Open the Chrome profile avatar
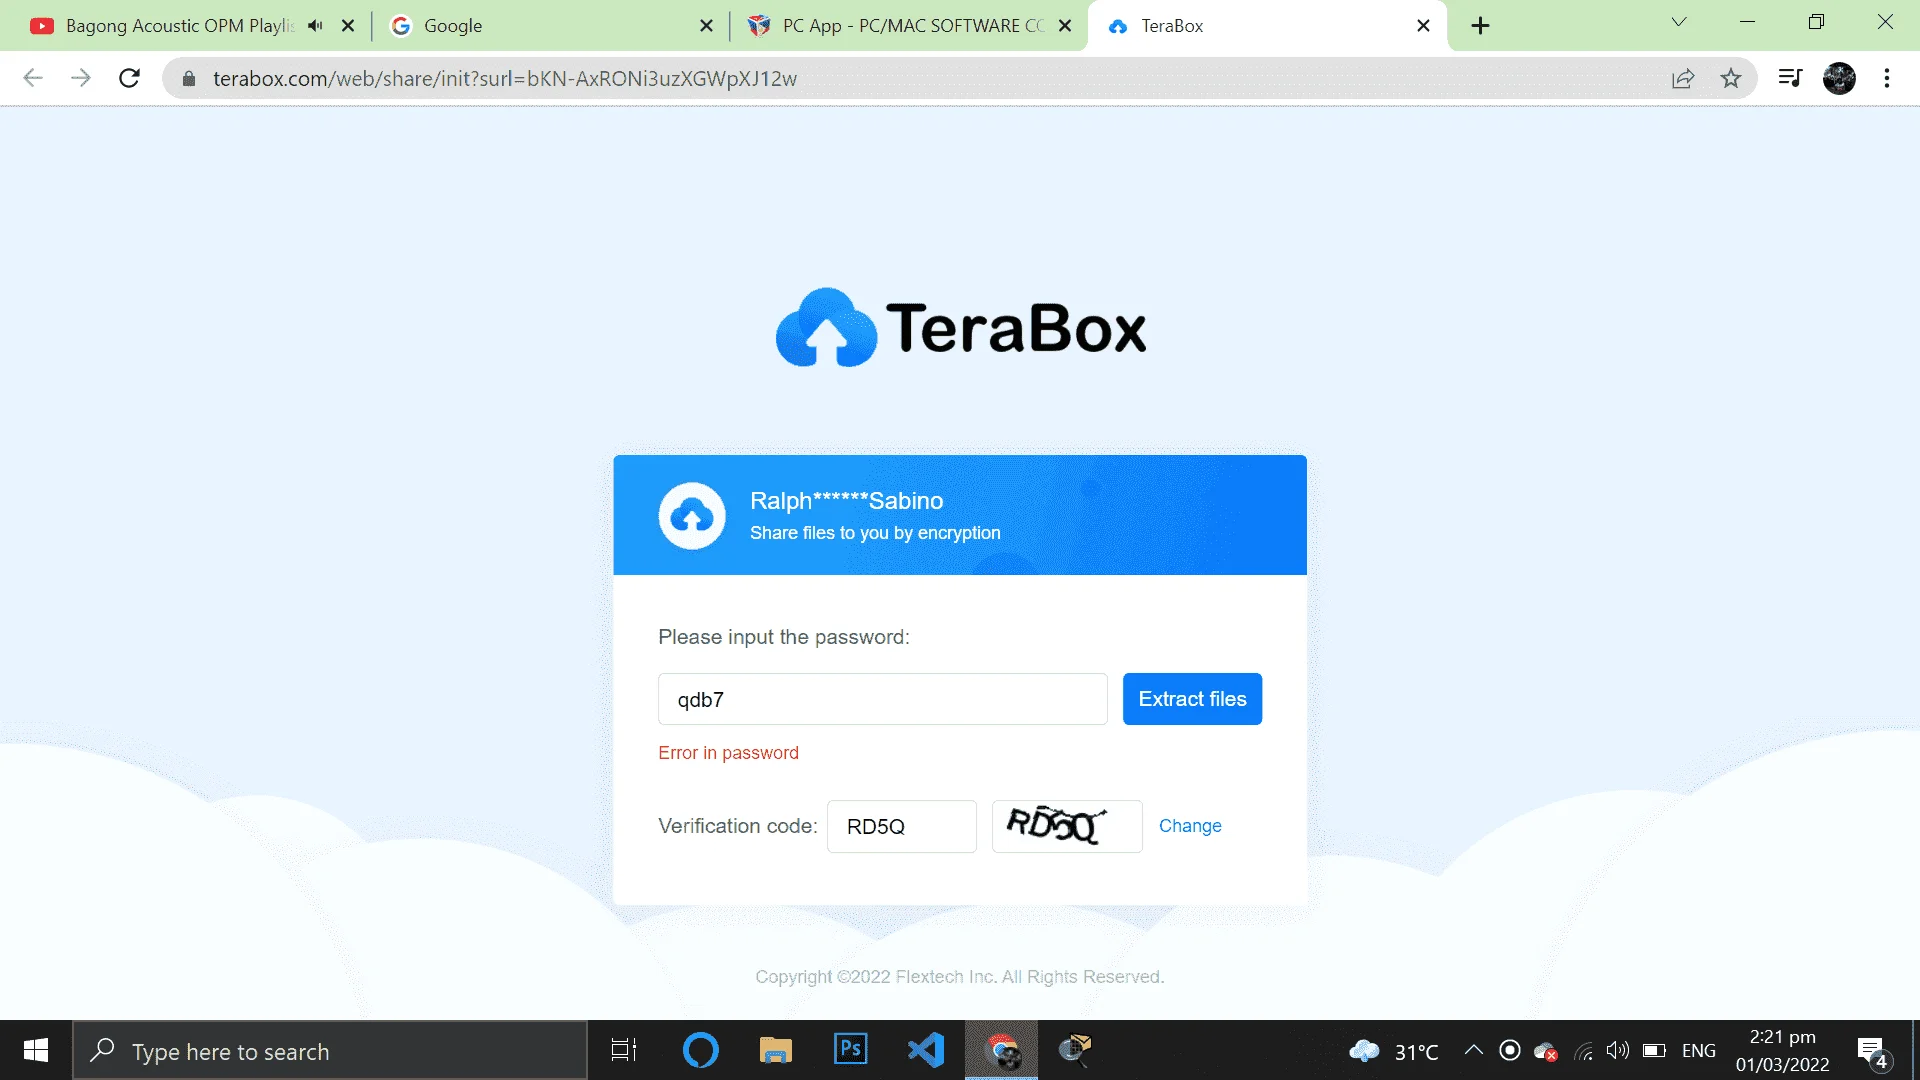The image size is (1920, 1080). (x=1839, y=78)
